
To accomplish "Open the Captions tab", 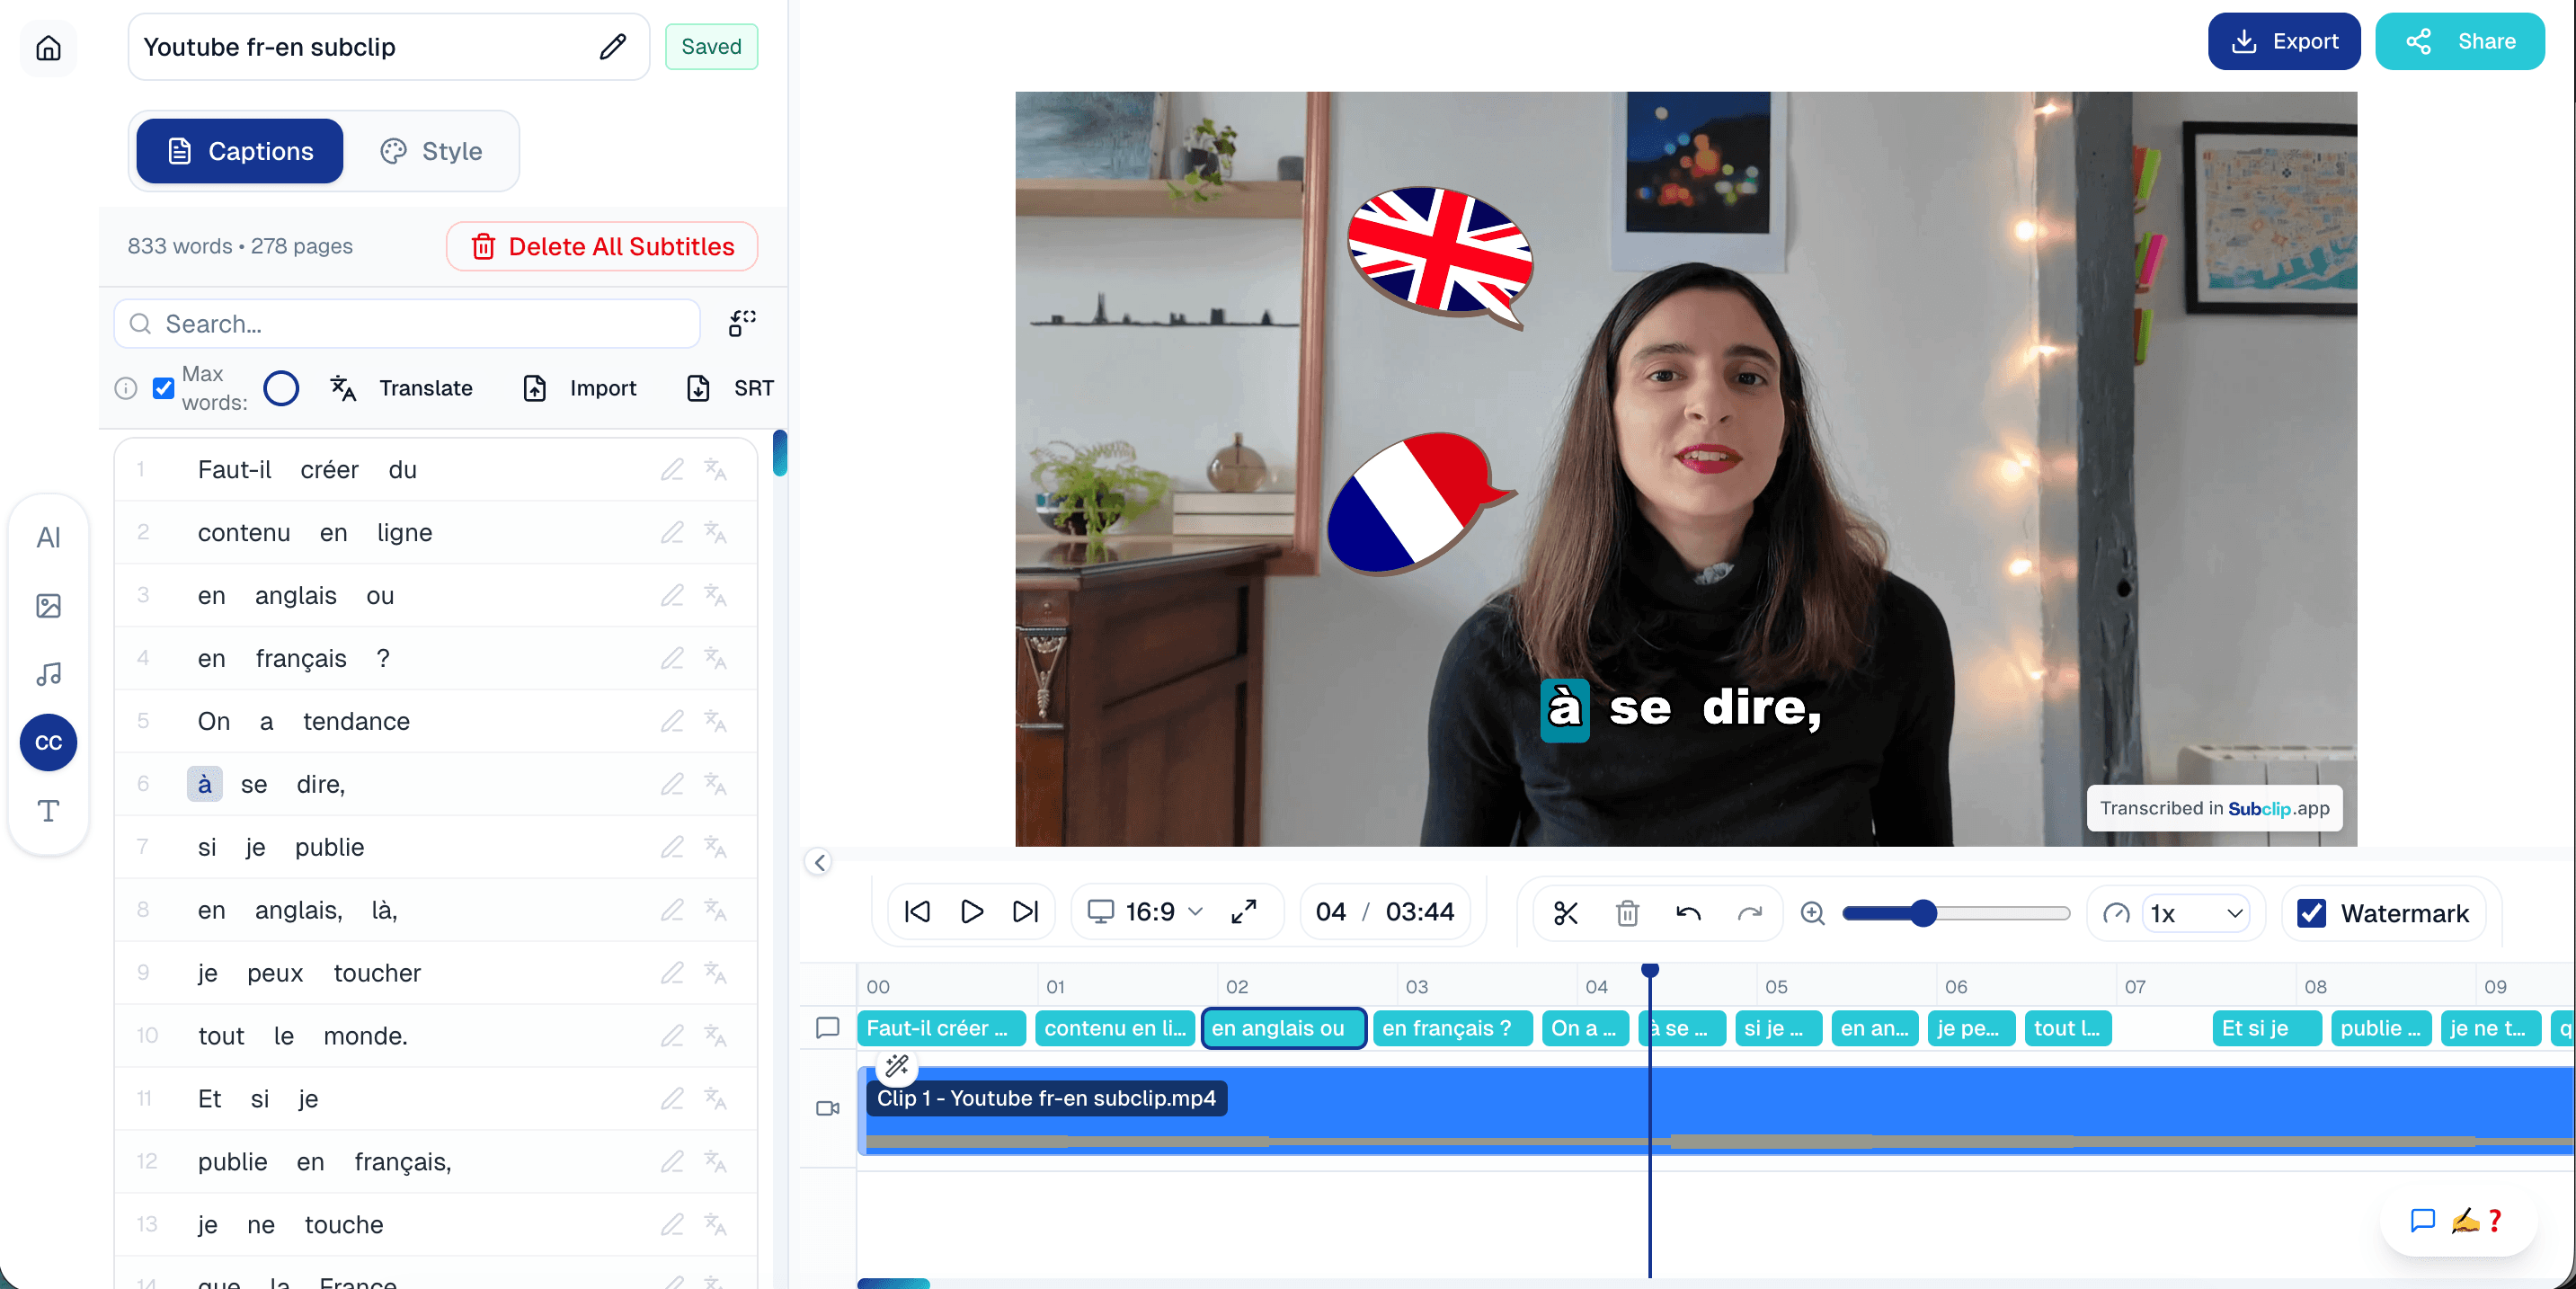I will 238,151.
